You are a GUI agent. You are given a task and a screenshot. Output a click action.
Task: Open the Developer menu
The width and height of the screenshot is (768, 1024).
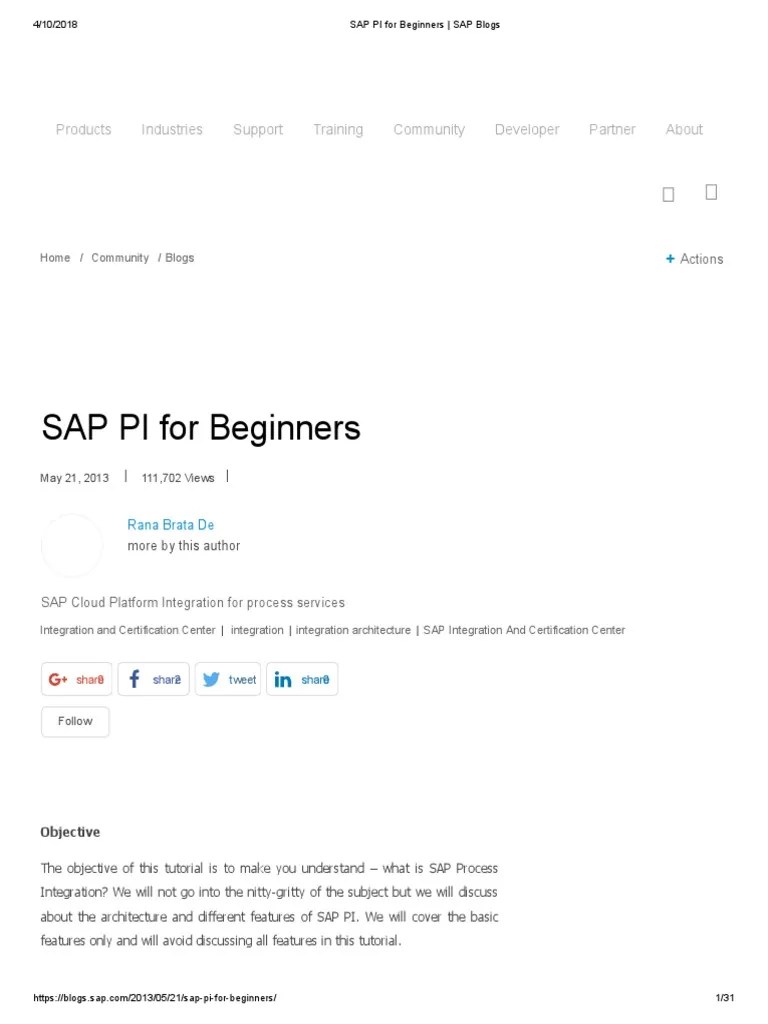point(526,129)
